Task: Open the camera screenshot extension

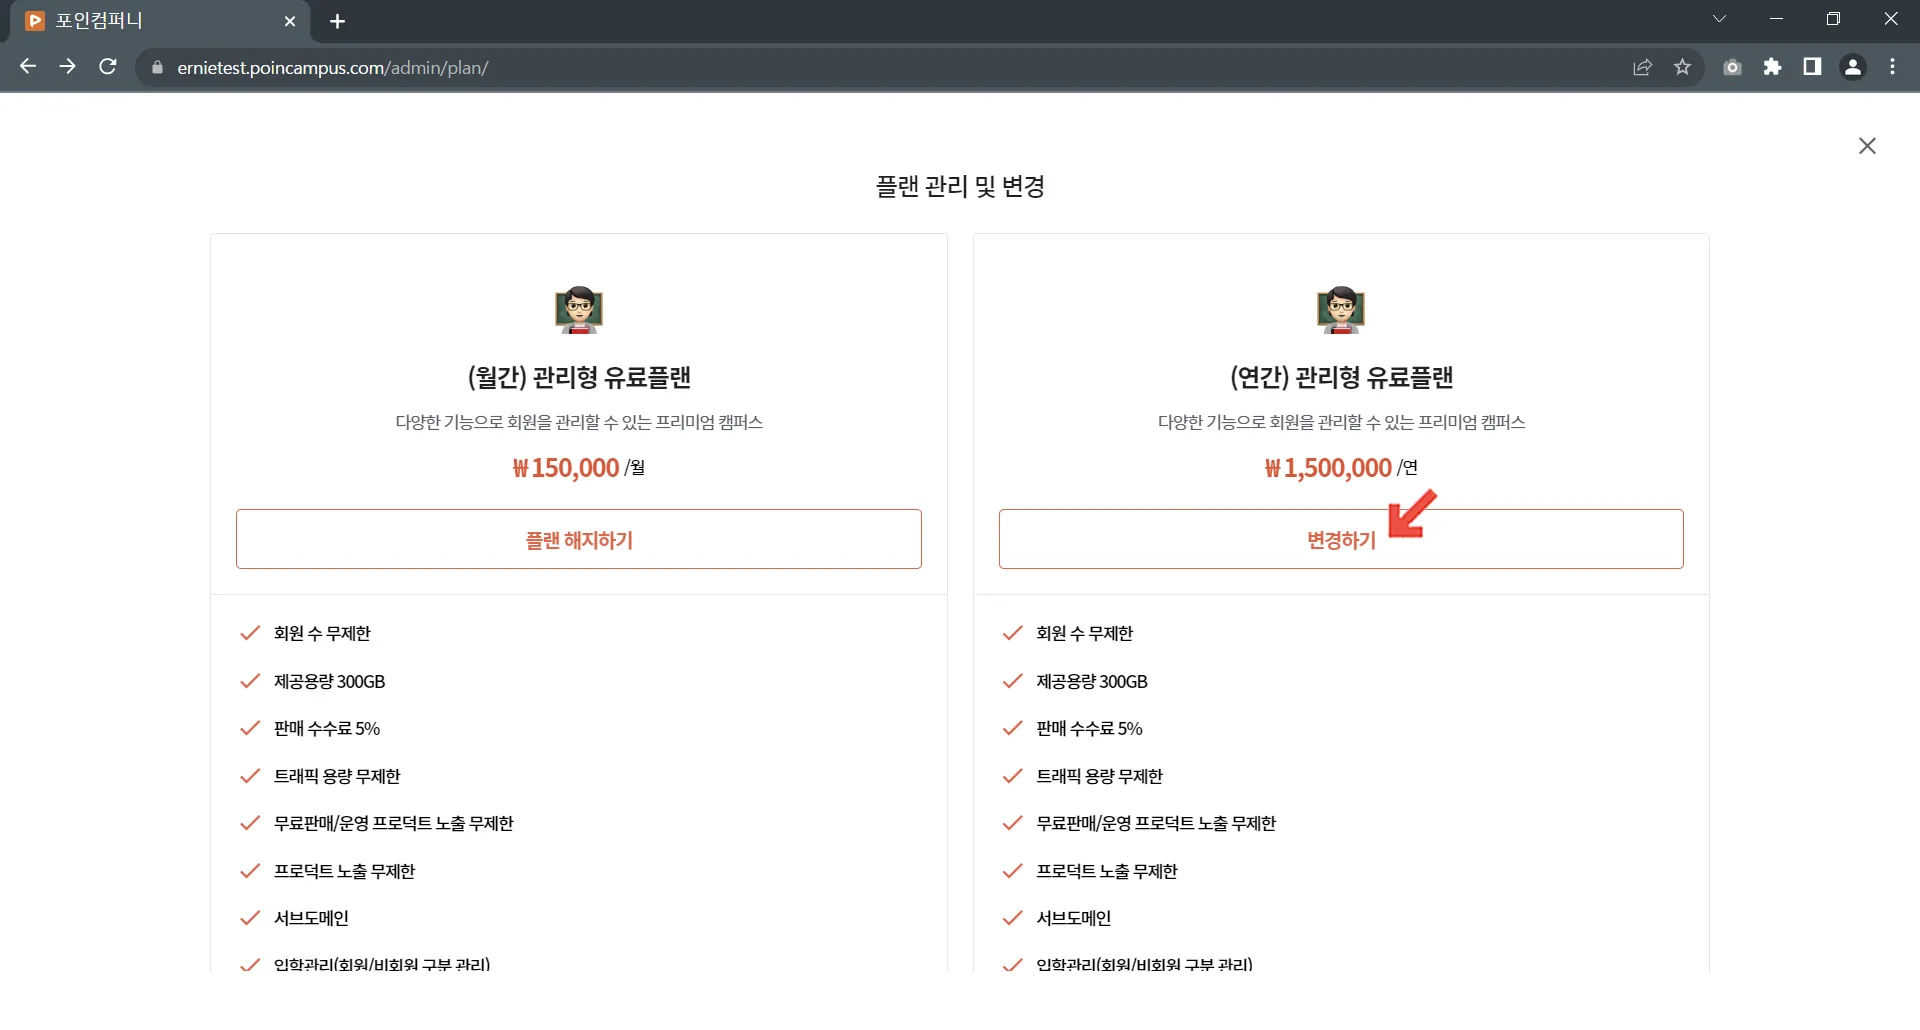Action: point(1732,67)
